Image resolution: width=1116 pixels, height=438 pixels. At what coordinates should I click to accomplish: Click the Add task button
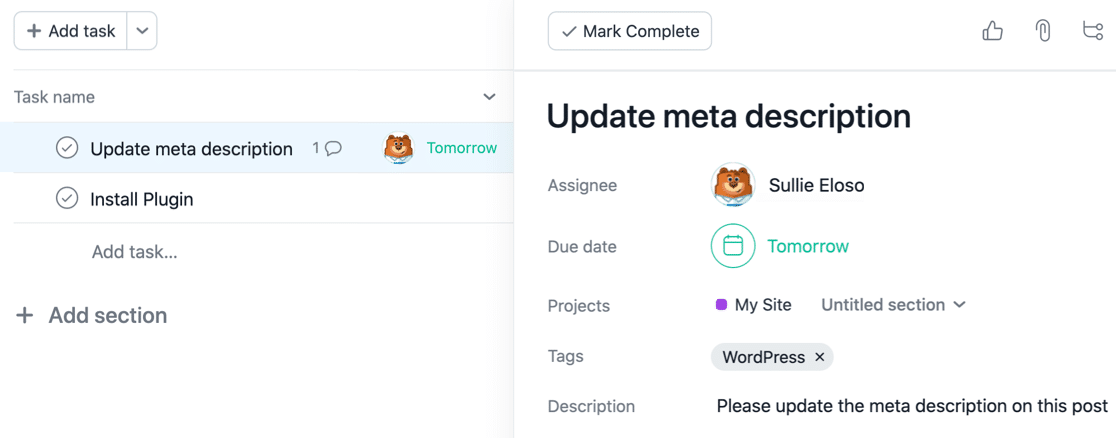pyautogui.click(x=71, y=31)
